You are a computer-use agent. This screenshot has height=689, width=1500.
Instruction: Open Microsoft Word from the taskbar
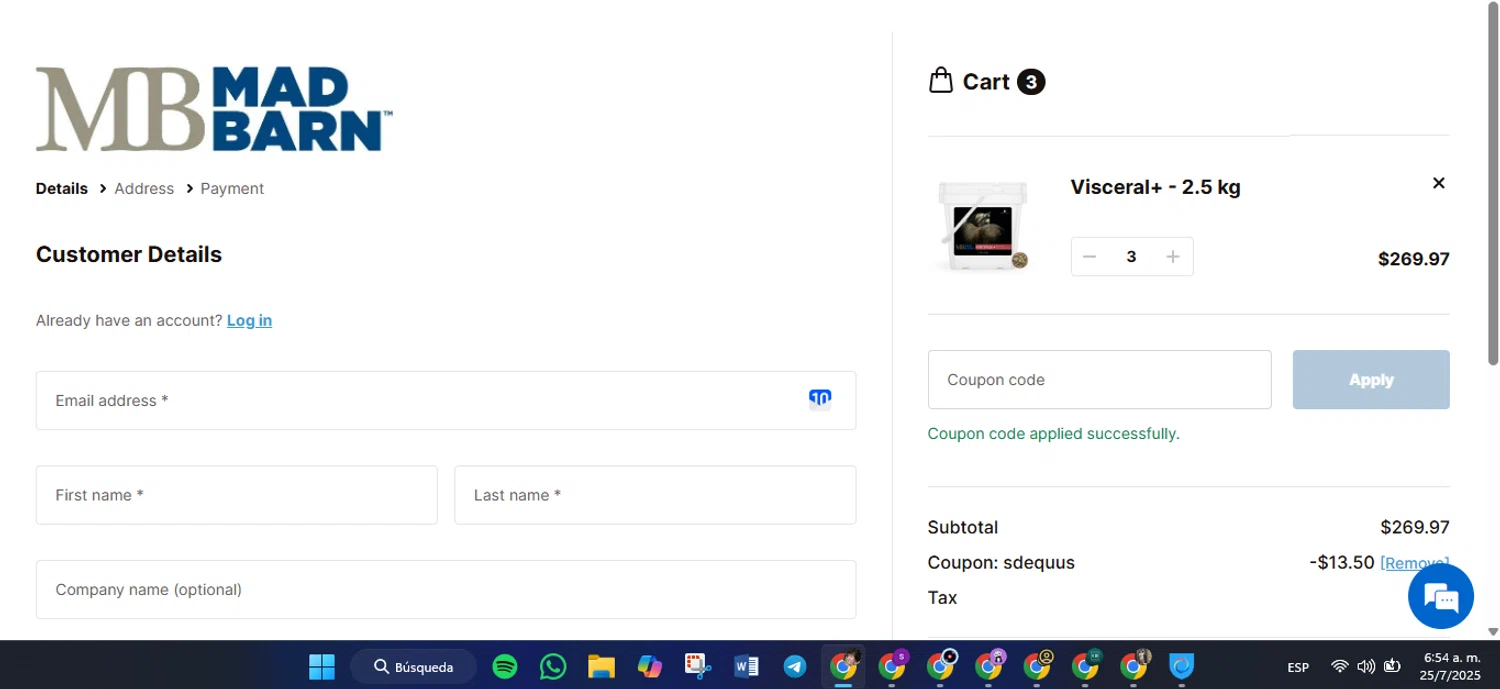[746, 666]
